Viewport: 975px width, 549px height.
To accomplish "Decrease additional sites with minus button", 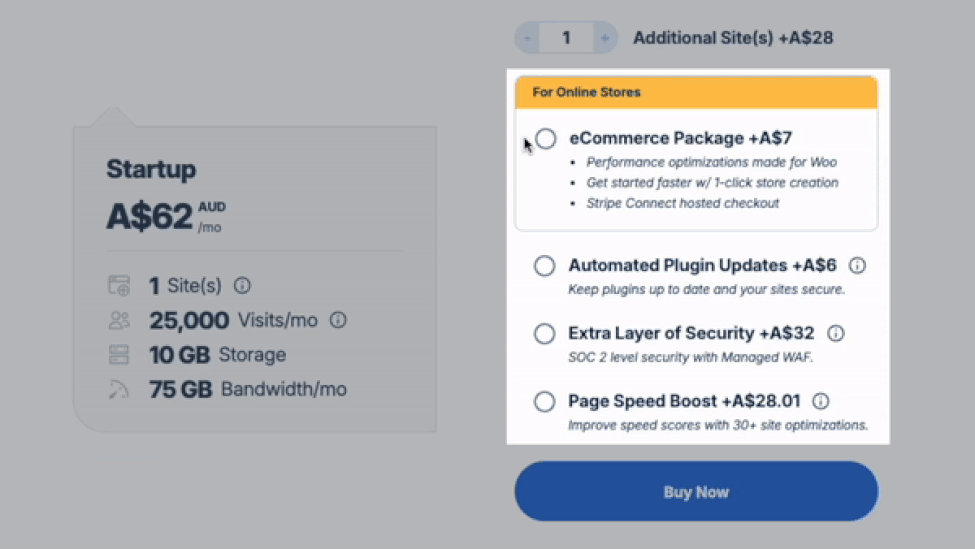I will 528,38.
